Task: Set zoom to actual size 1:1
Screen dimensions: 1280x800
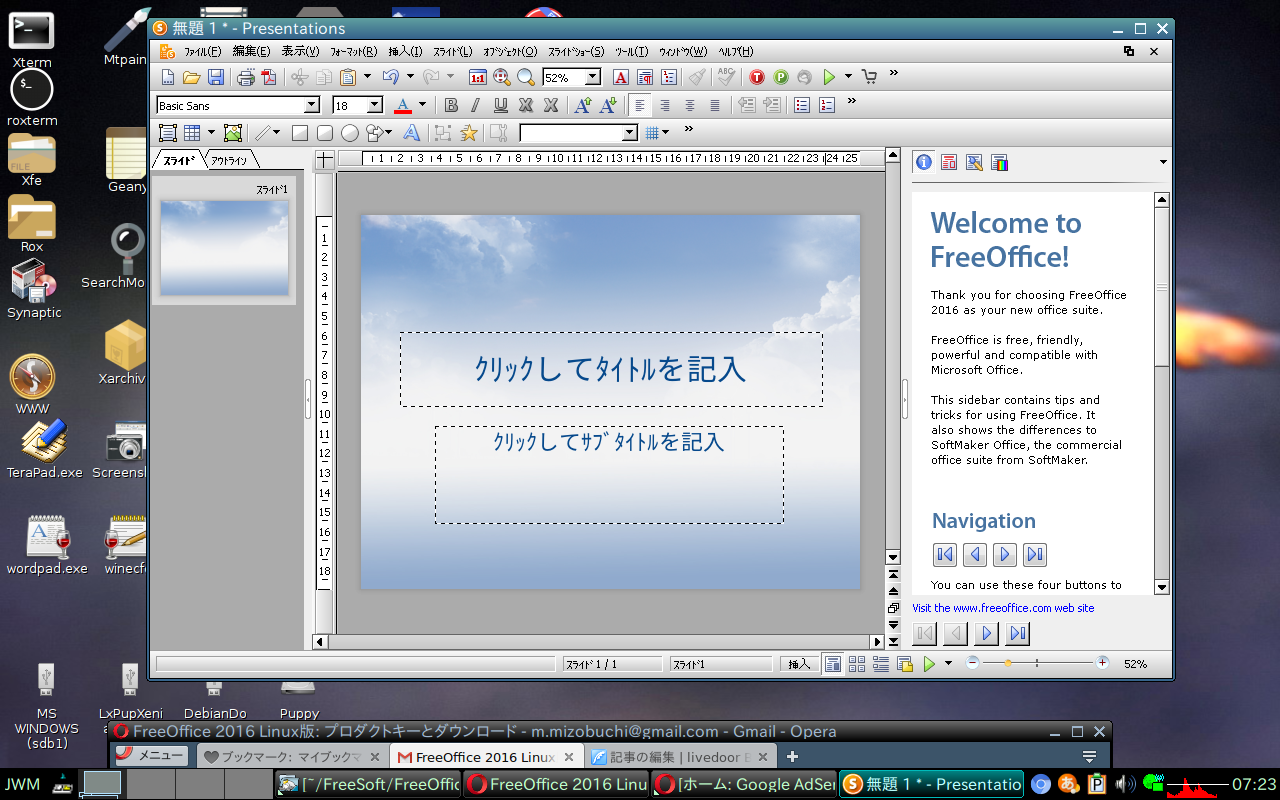Action: click(478, 77)
